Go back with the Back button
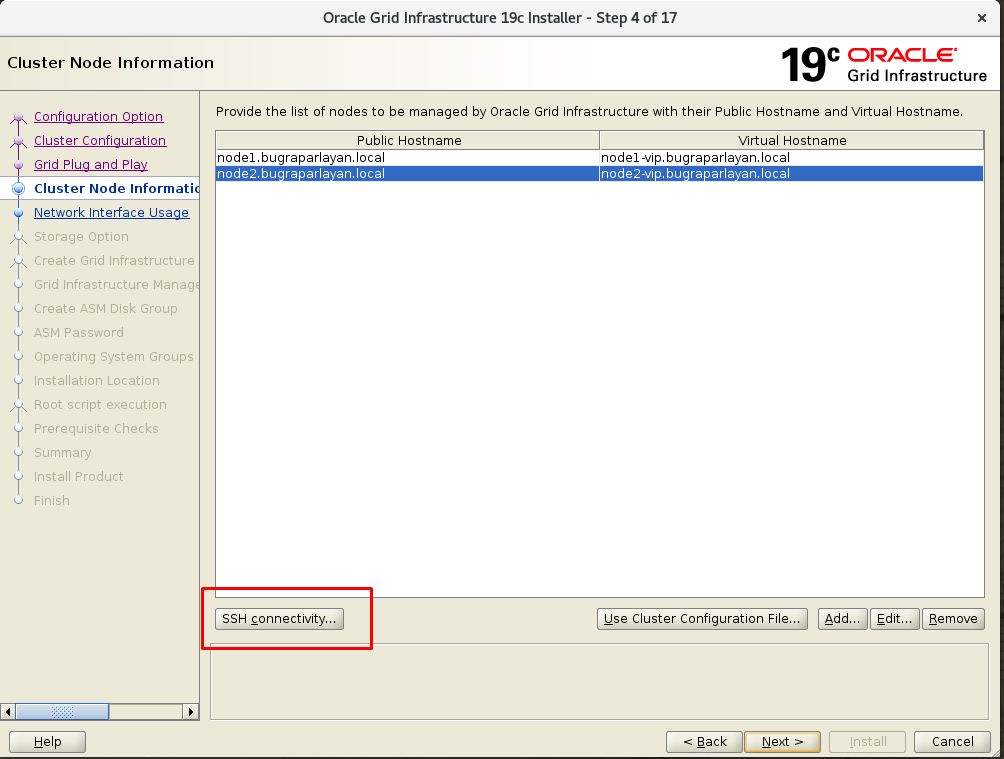This screenshot has height=759, width=1004. point(704,742)
